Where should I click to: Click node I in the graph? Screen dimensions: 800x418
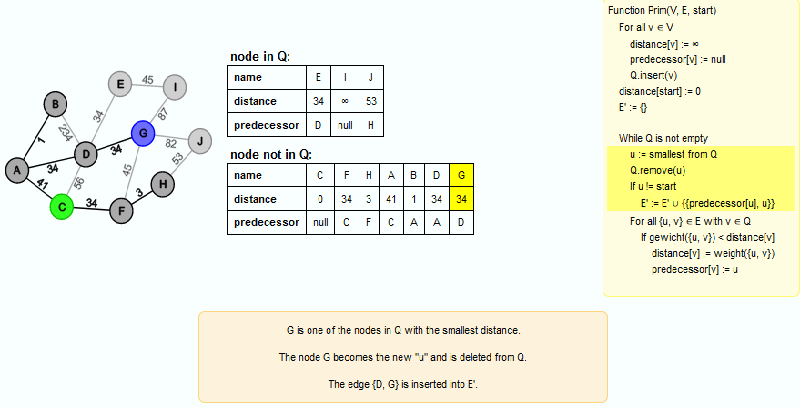[x=175, y=87]
